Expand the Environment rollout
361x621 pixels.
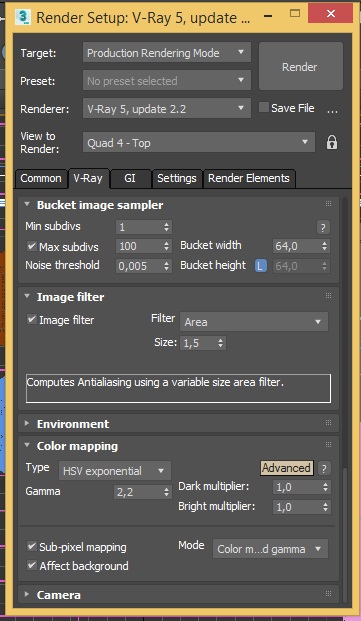point(27,423)
